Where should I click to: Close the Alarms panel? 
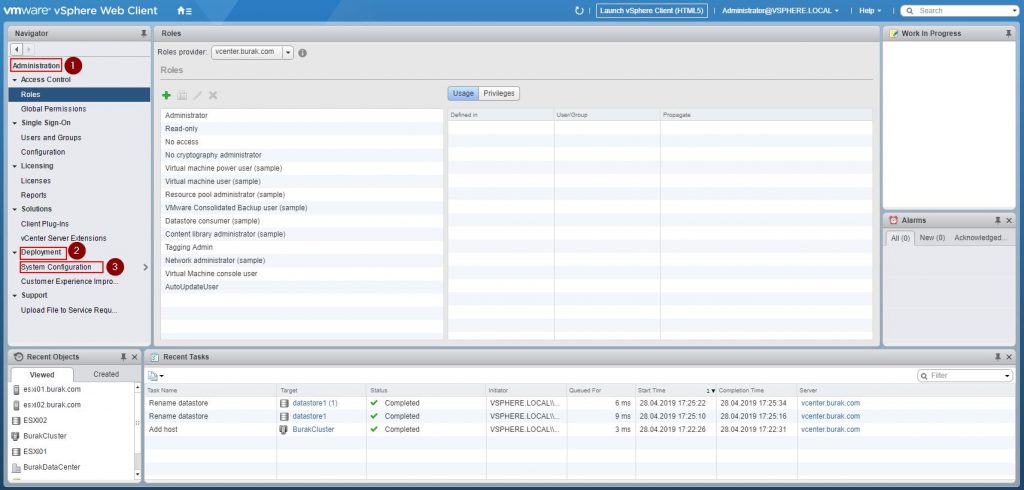click(x=1009, y=221)
